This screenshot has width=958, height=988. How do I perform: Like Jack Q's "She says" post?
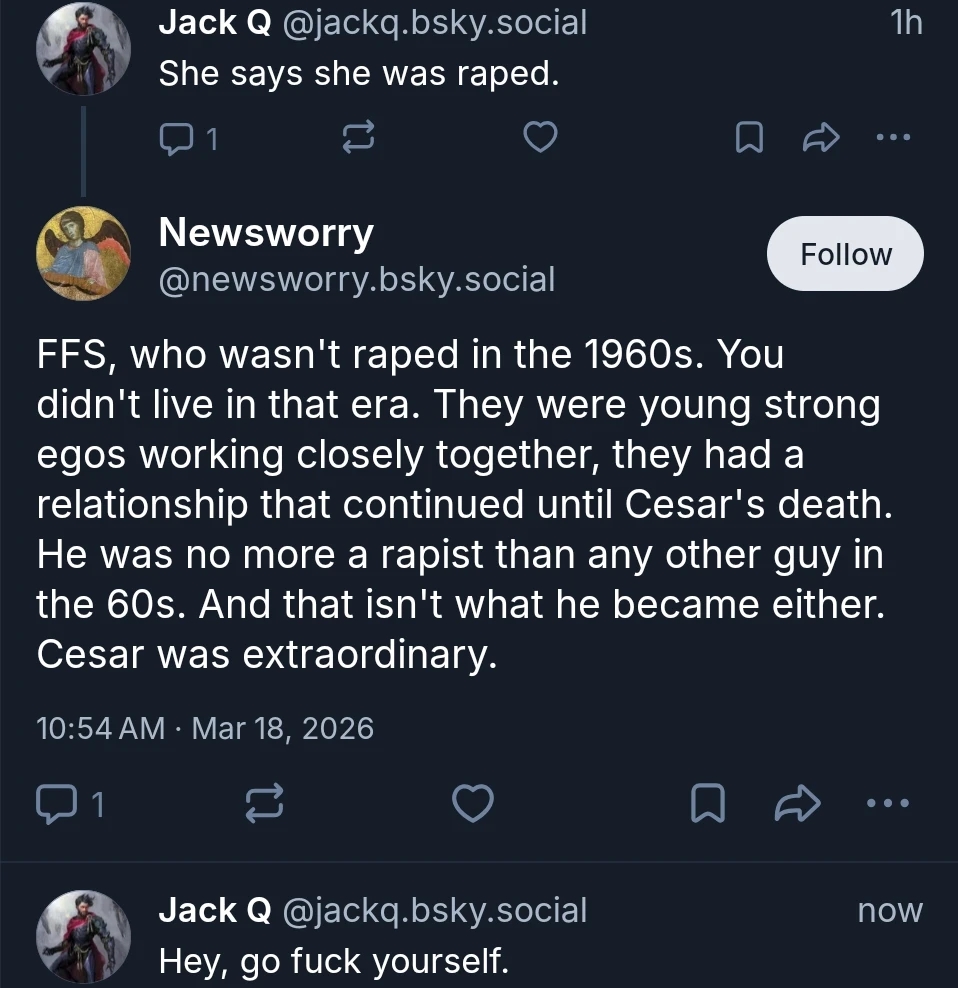pyautogui.click(x=540, y=139)
